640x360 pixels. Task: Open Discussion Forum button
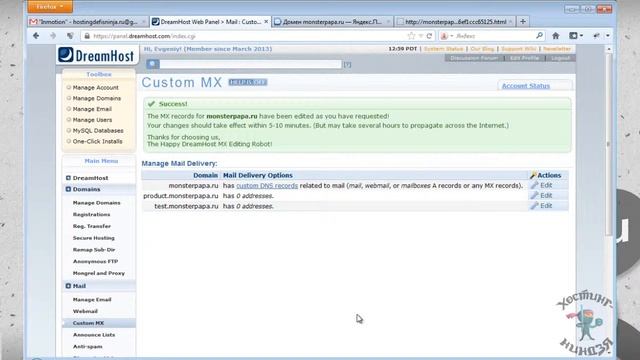(x=474, y=58)
